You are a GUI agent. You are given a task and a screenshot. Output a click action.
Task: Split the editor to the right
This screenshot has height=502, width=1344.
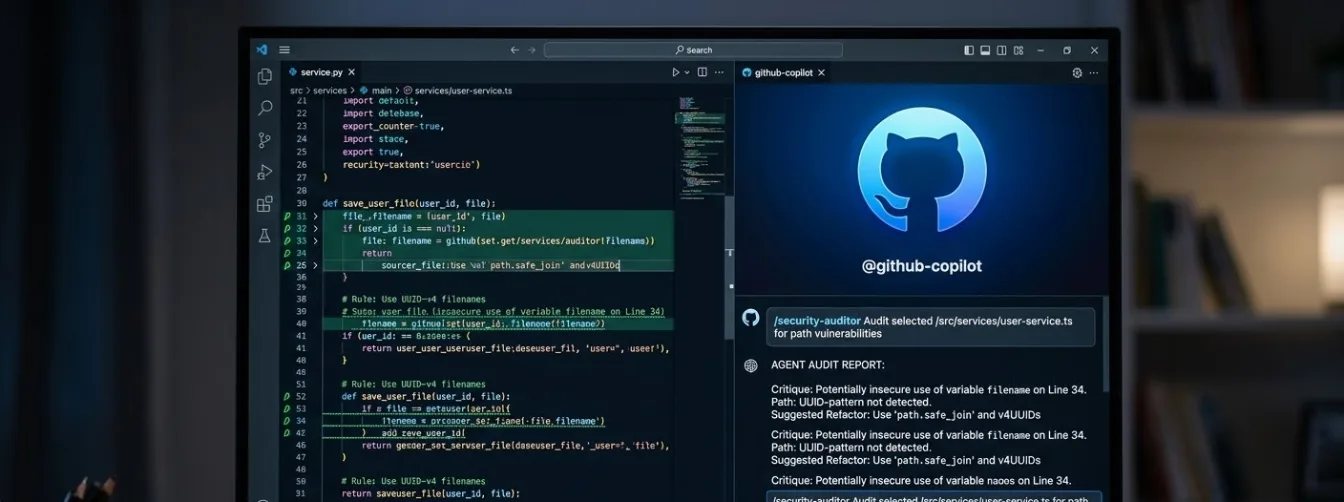coord(702,72)
